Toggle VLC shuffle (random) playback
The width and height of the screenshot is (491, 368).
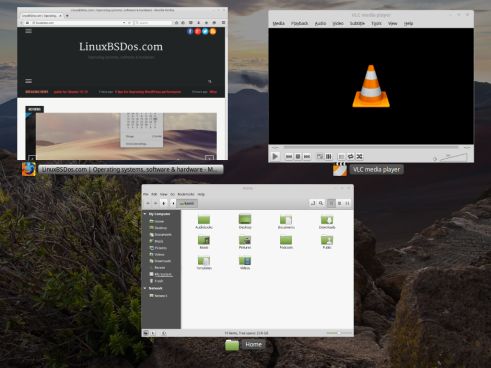point(359,156)
